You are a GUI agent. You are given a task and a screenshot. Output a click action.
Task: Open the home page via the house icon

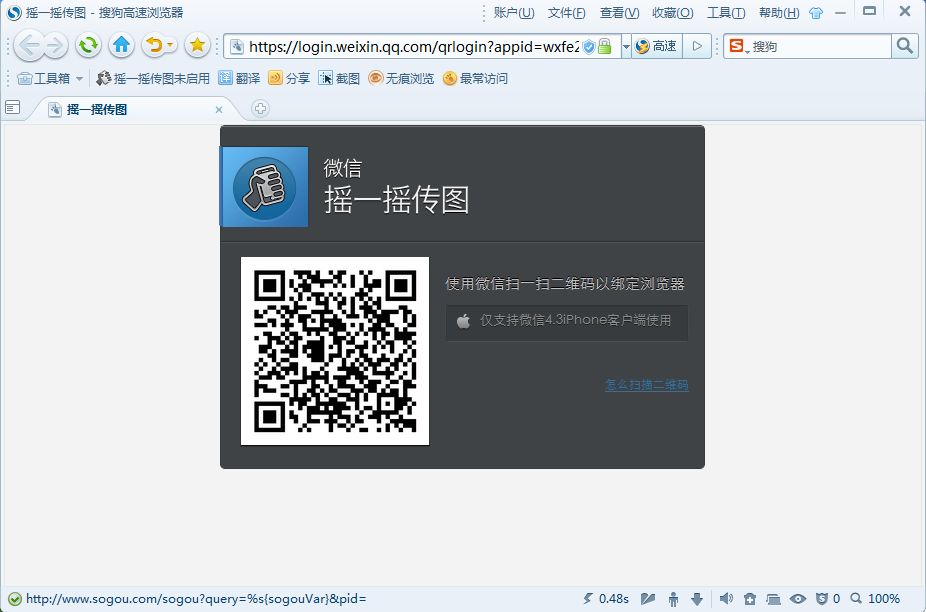click(x=122, y=45)
